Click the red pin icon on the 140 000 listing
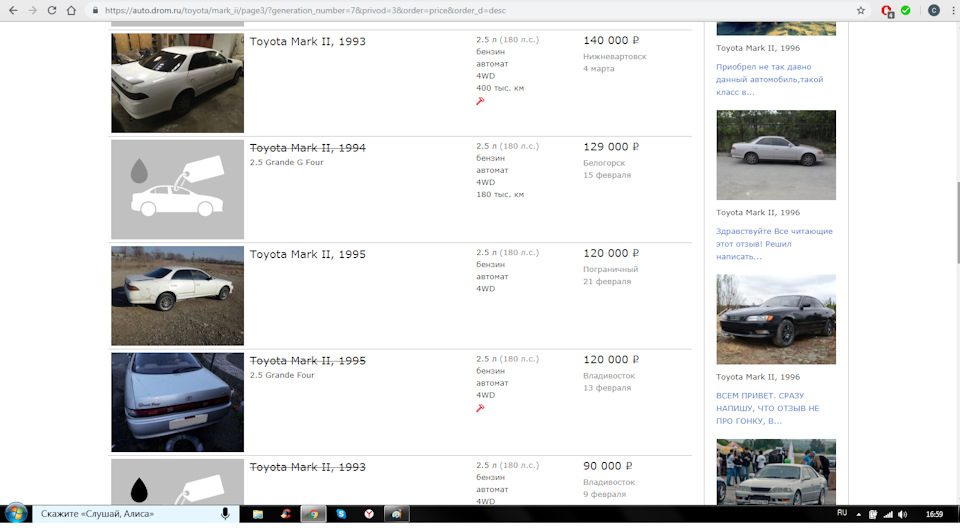The height and width of the screenshot is (532, 960). 480,101
